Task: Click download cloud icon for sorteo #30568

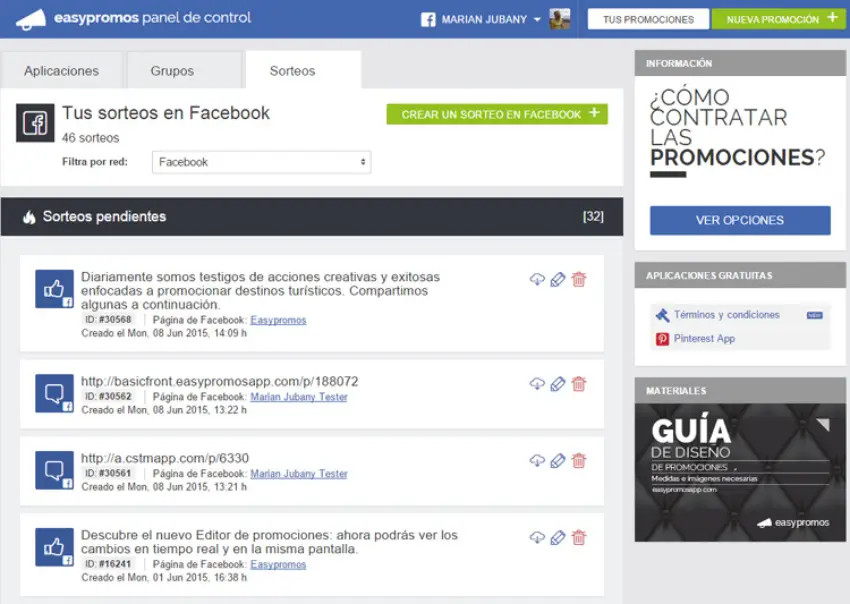Action: click(537, 279)
